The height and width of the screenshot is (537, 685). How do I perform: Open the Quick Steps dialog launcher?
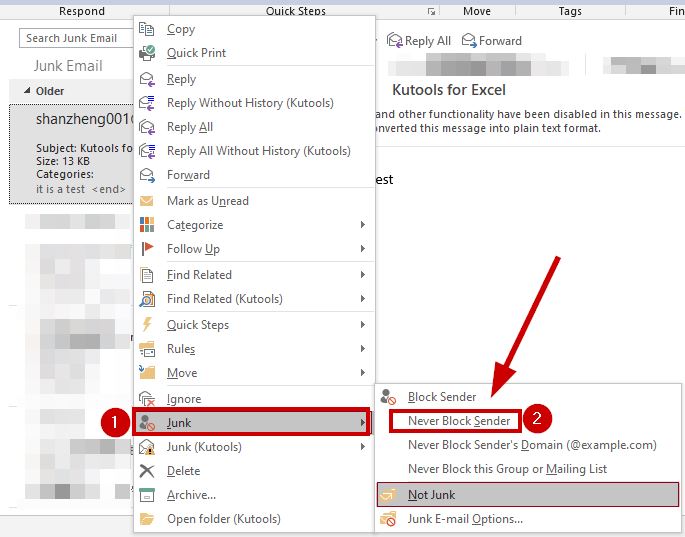pyautogui.click(x=431, y=11)
